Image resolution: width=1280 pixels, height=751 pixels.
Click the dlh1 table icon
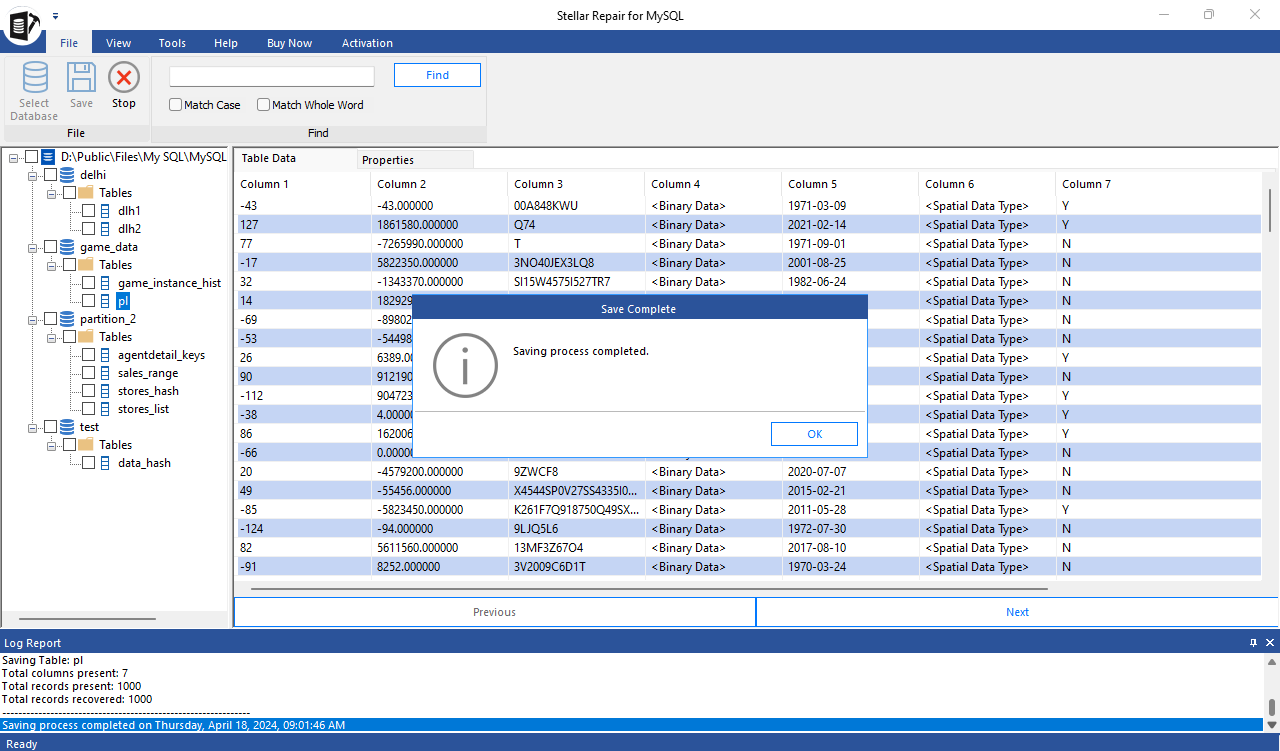click(x=106, y=211)
